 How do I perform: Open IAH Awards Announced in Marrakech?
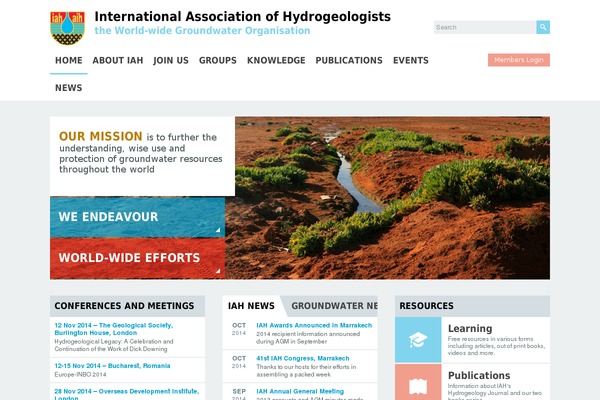coord(314,325)
